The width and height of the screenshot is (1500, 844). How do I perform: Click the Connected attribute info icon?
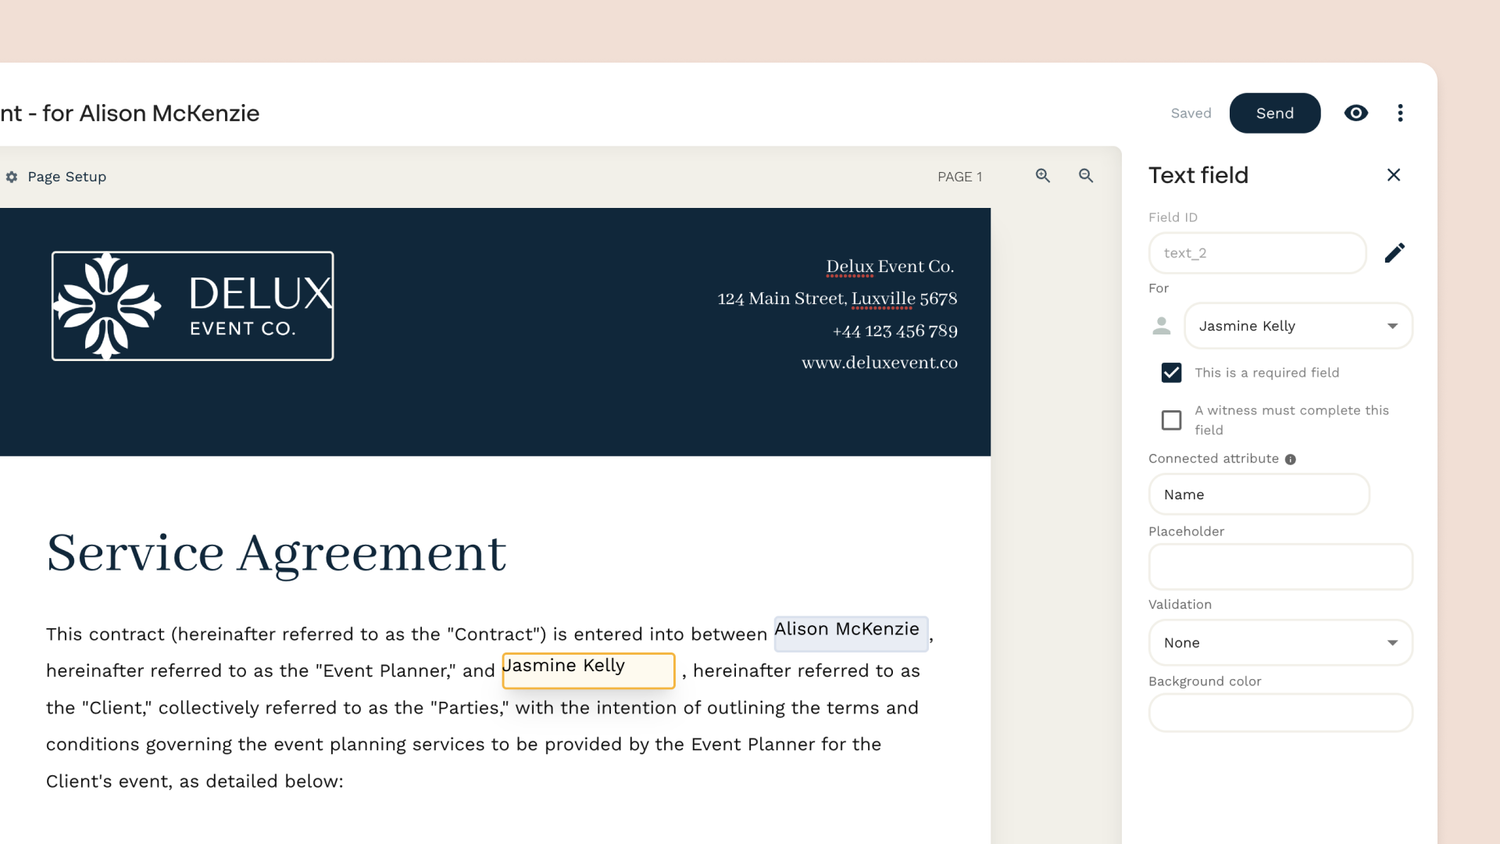(x=1290, y=459)
